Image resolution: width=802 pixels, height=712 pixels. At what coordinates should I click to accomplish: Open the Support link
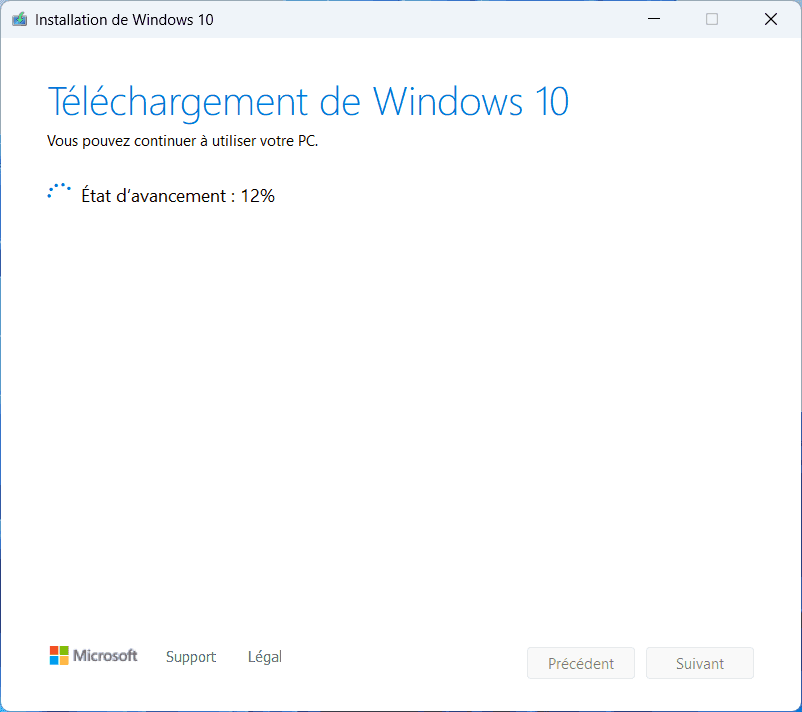[191, 657]
